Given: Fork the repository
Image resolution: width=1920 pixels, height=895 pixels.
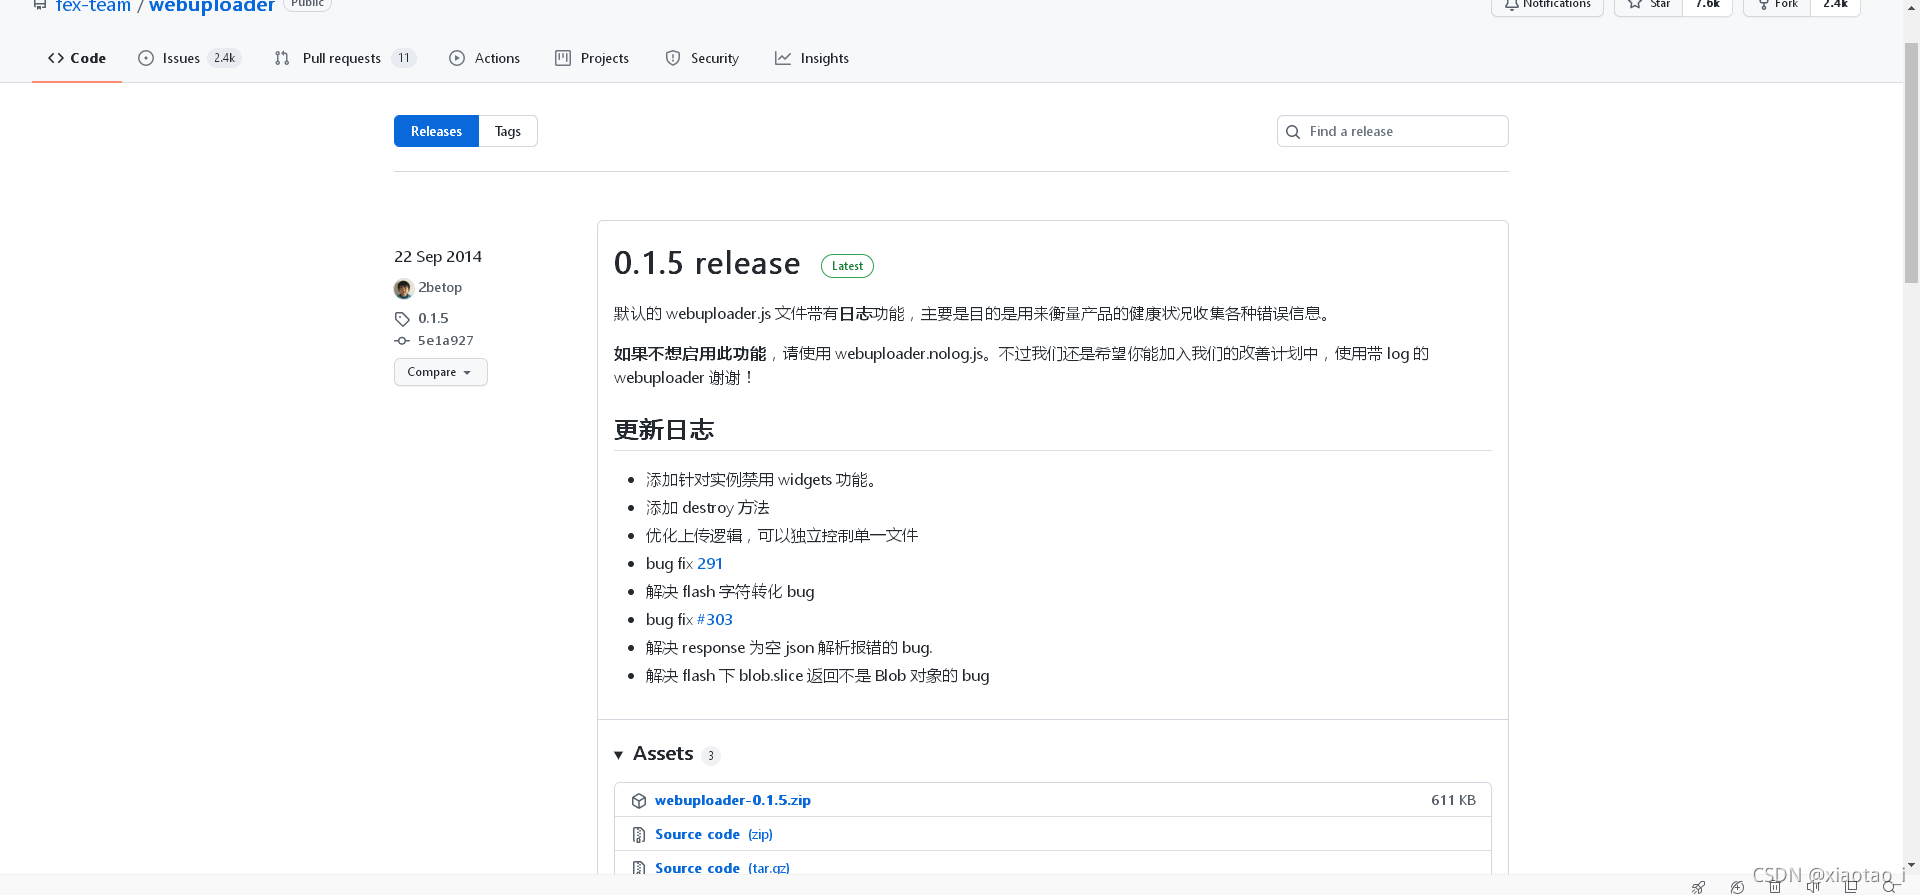Looking at the screenshot, I should click(1777, 5).
